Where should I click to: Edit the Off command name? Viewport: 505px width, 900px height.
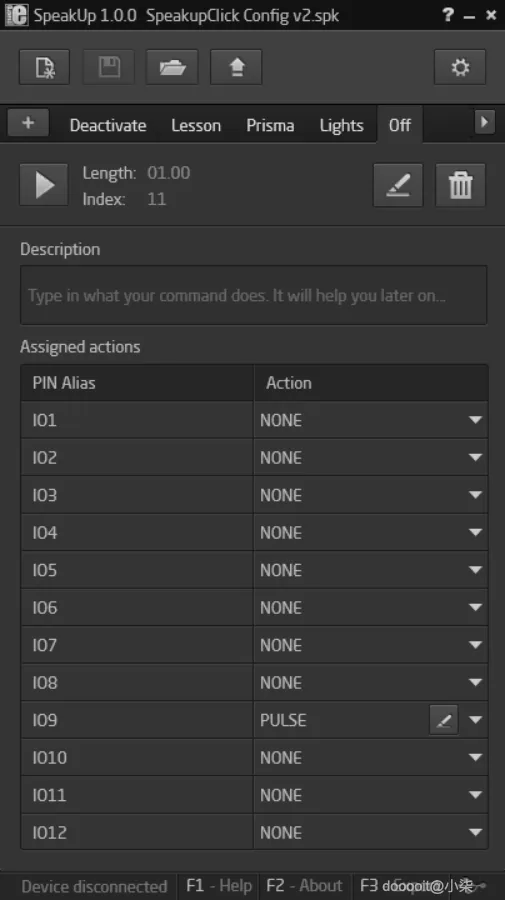point(398,185)
